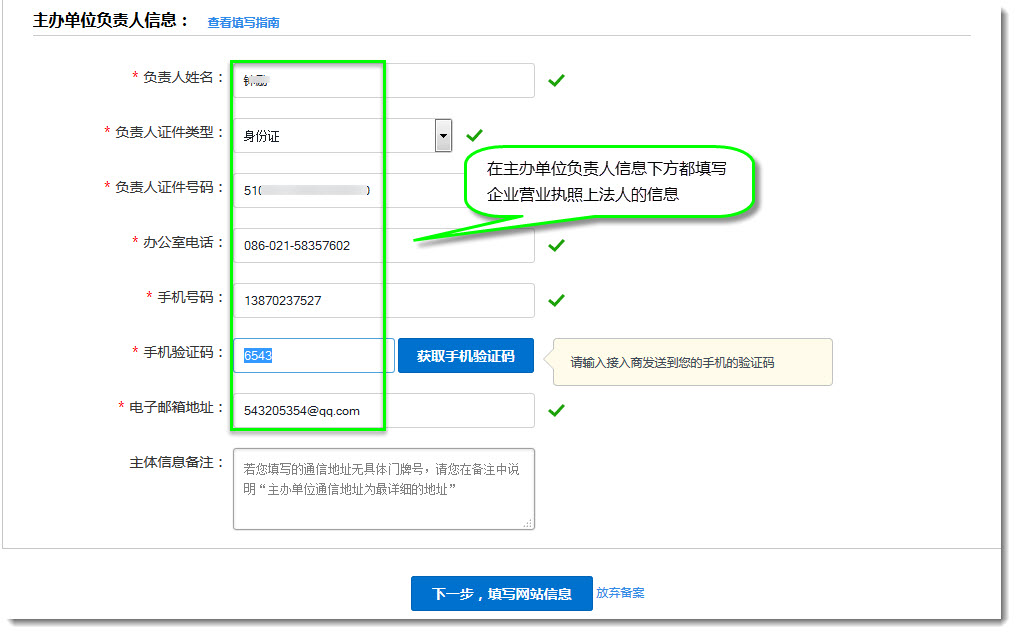
Task: Click the green checkmark beside 负责人姓名 field
Action: point(556,80)
